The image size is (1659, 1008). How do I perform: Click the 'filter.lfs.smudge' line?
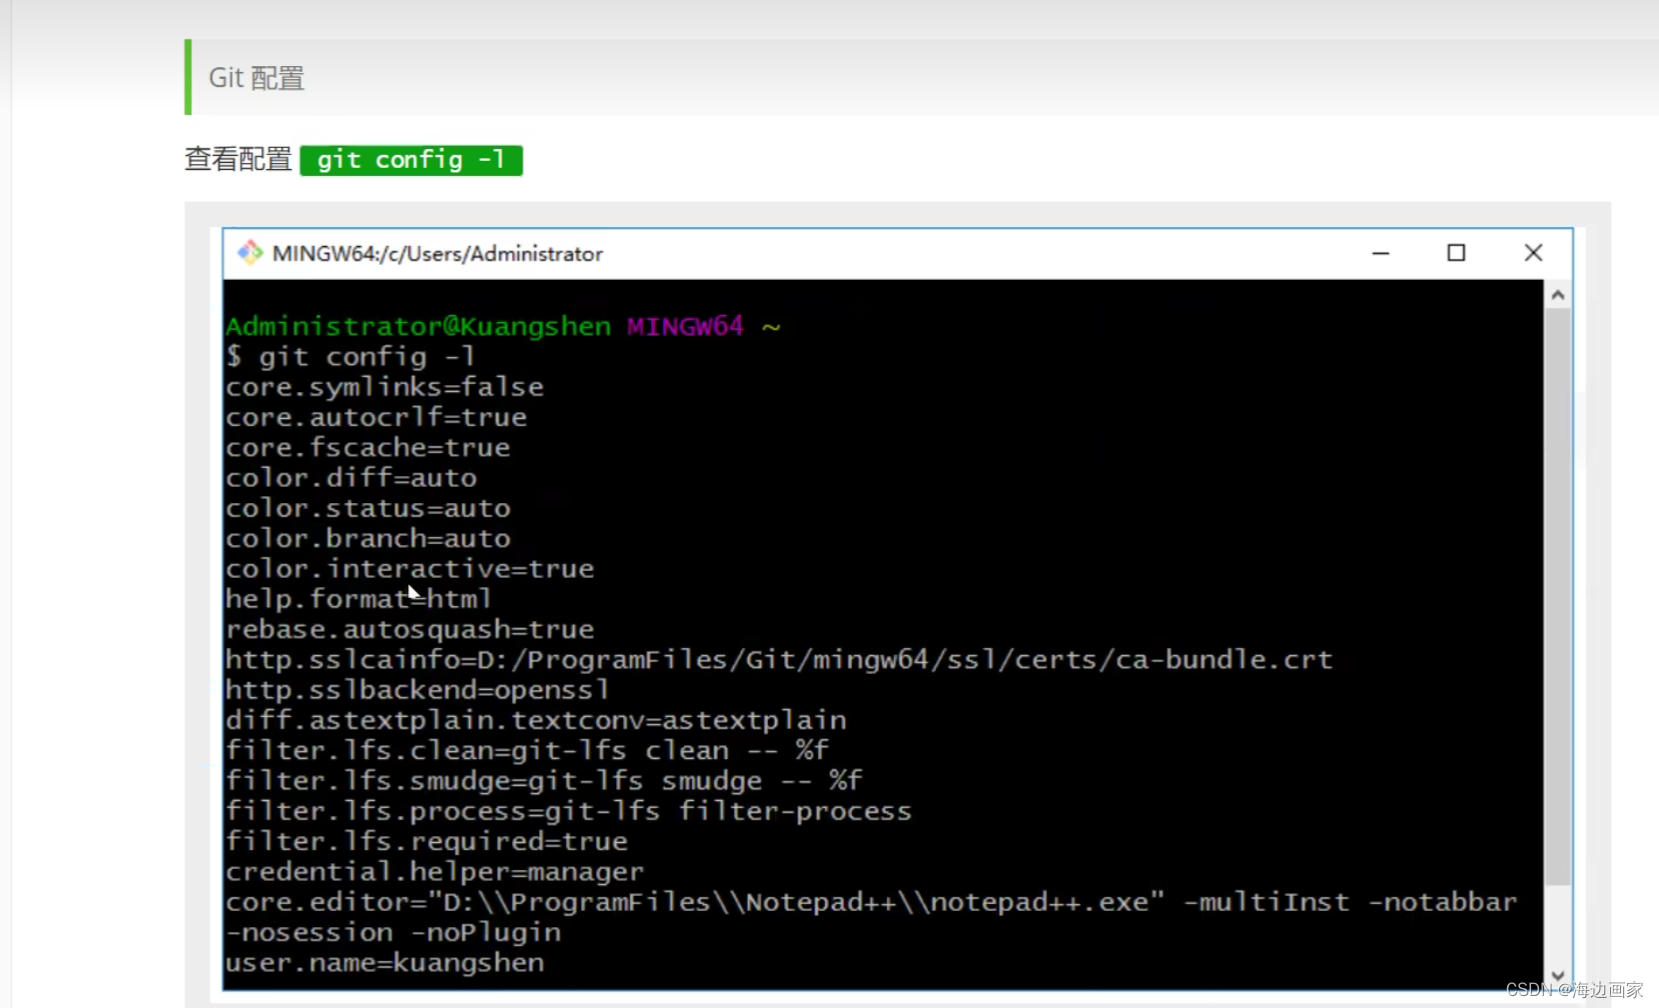tap(544, 780)
